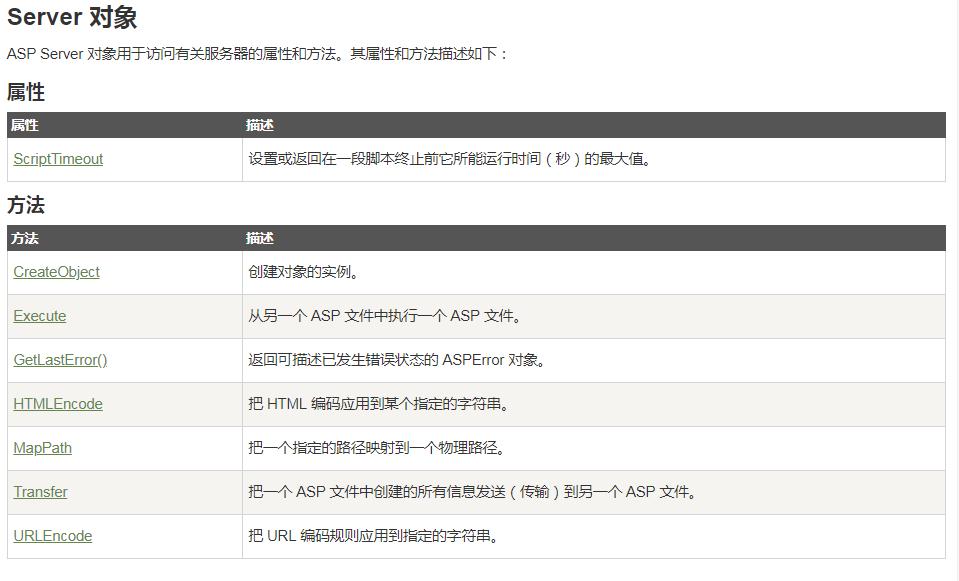
Task: Click the 'Server 对象' page heading
Action: (x=72, y=17)
